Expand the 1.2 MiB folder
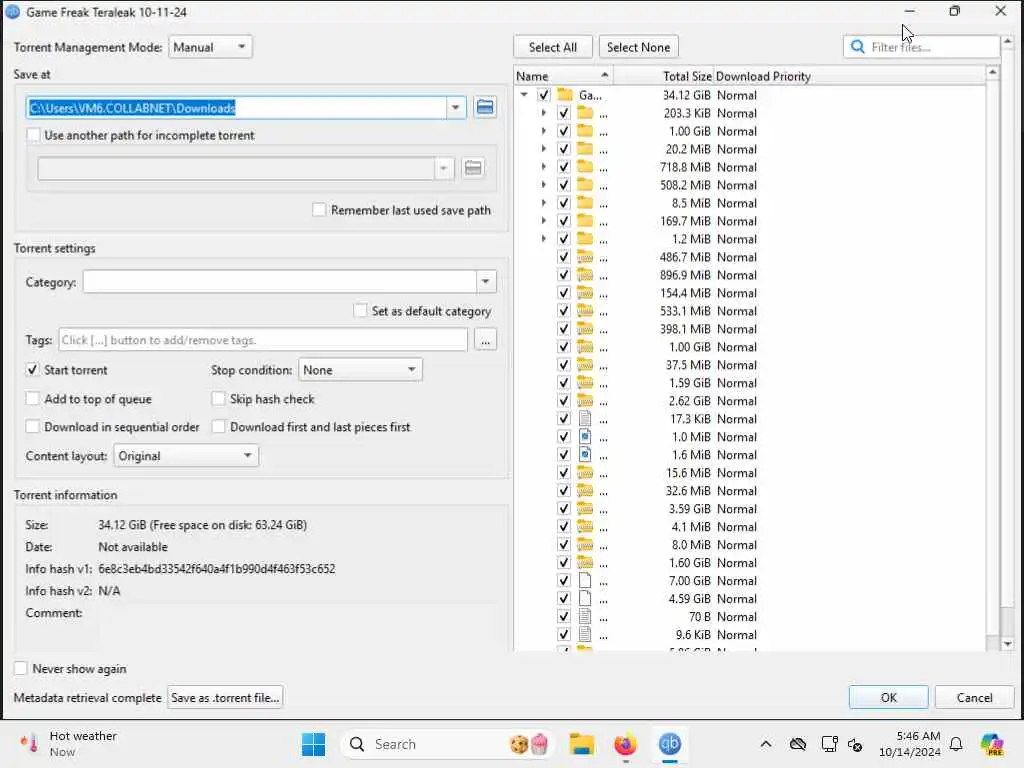Screen dimensions: 1024x768 click(543, 239)
